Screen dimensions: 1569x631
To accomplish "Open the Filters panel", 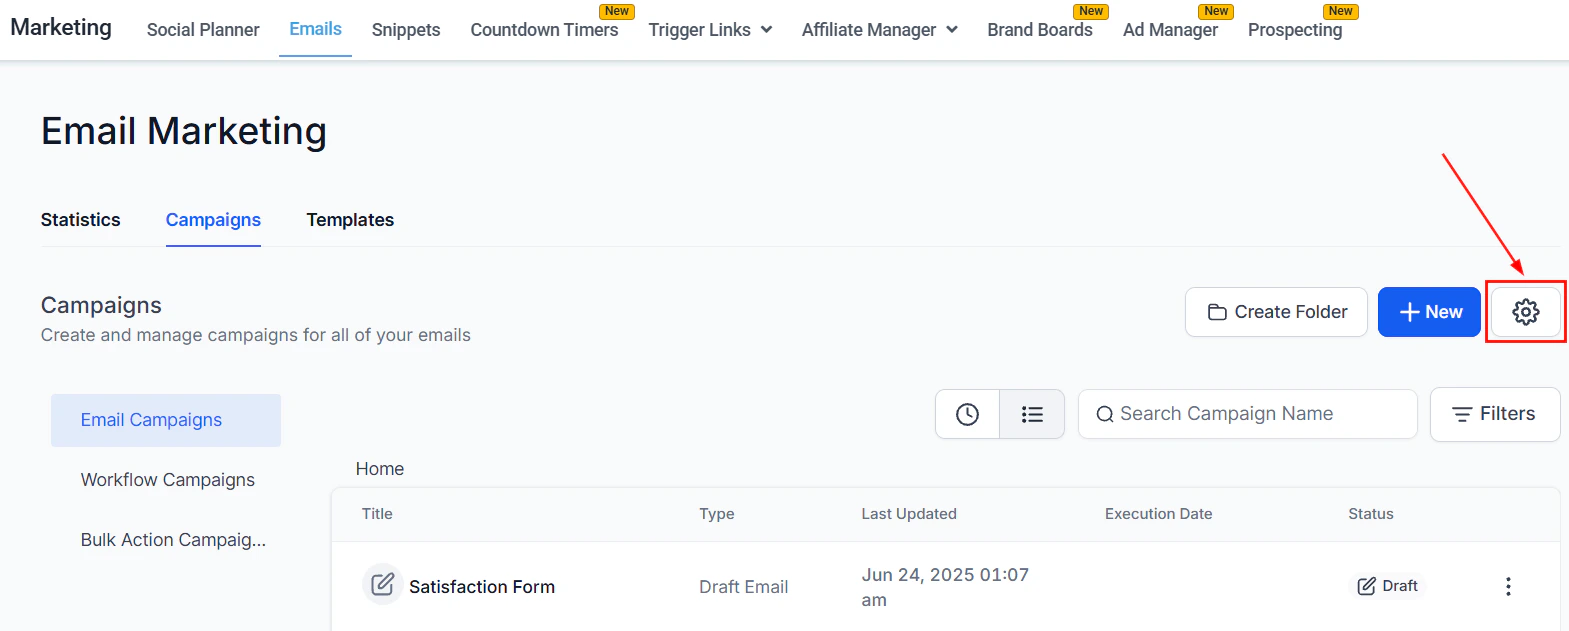I will (1494, 413).
